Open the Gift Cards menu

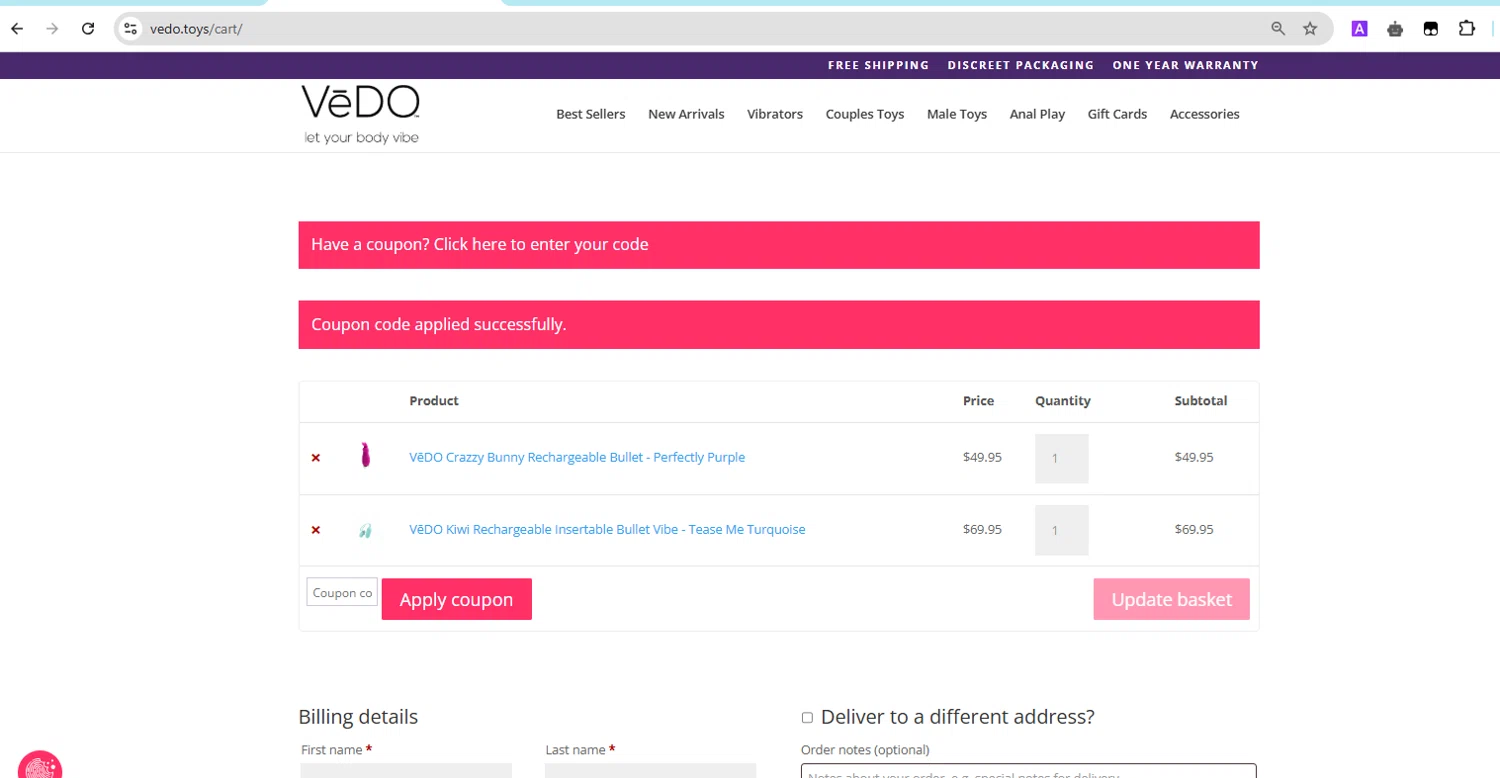coord(1117,114)
